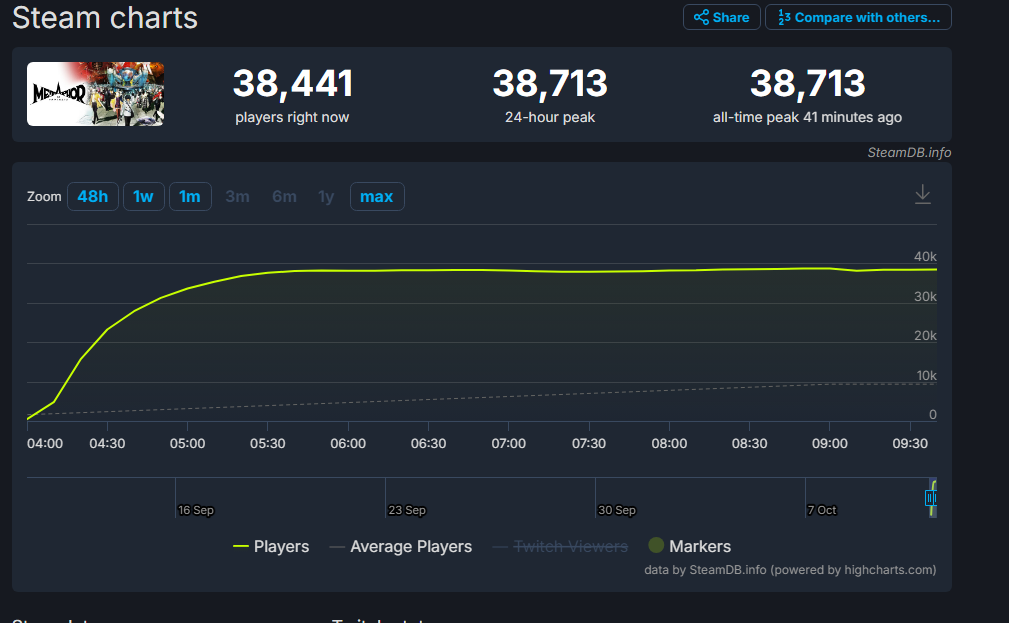Click the 07:30 x-axis label
This screenshot has height=623, width=1009.
pyautogui.click(x=589, y=443)
